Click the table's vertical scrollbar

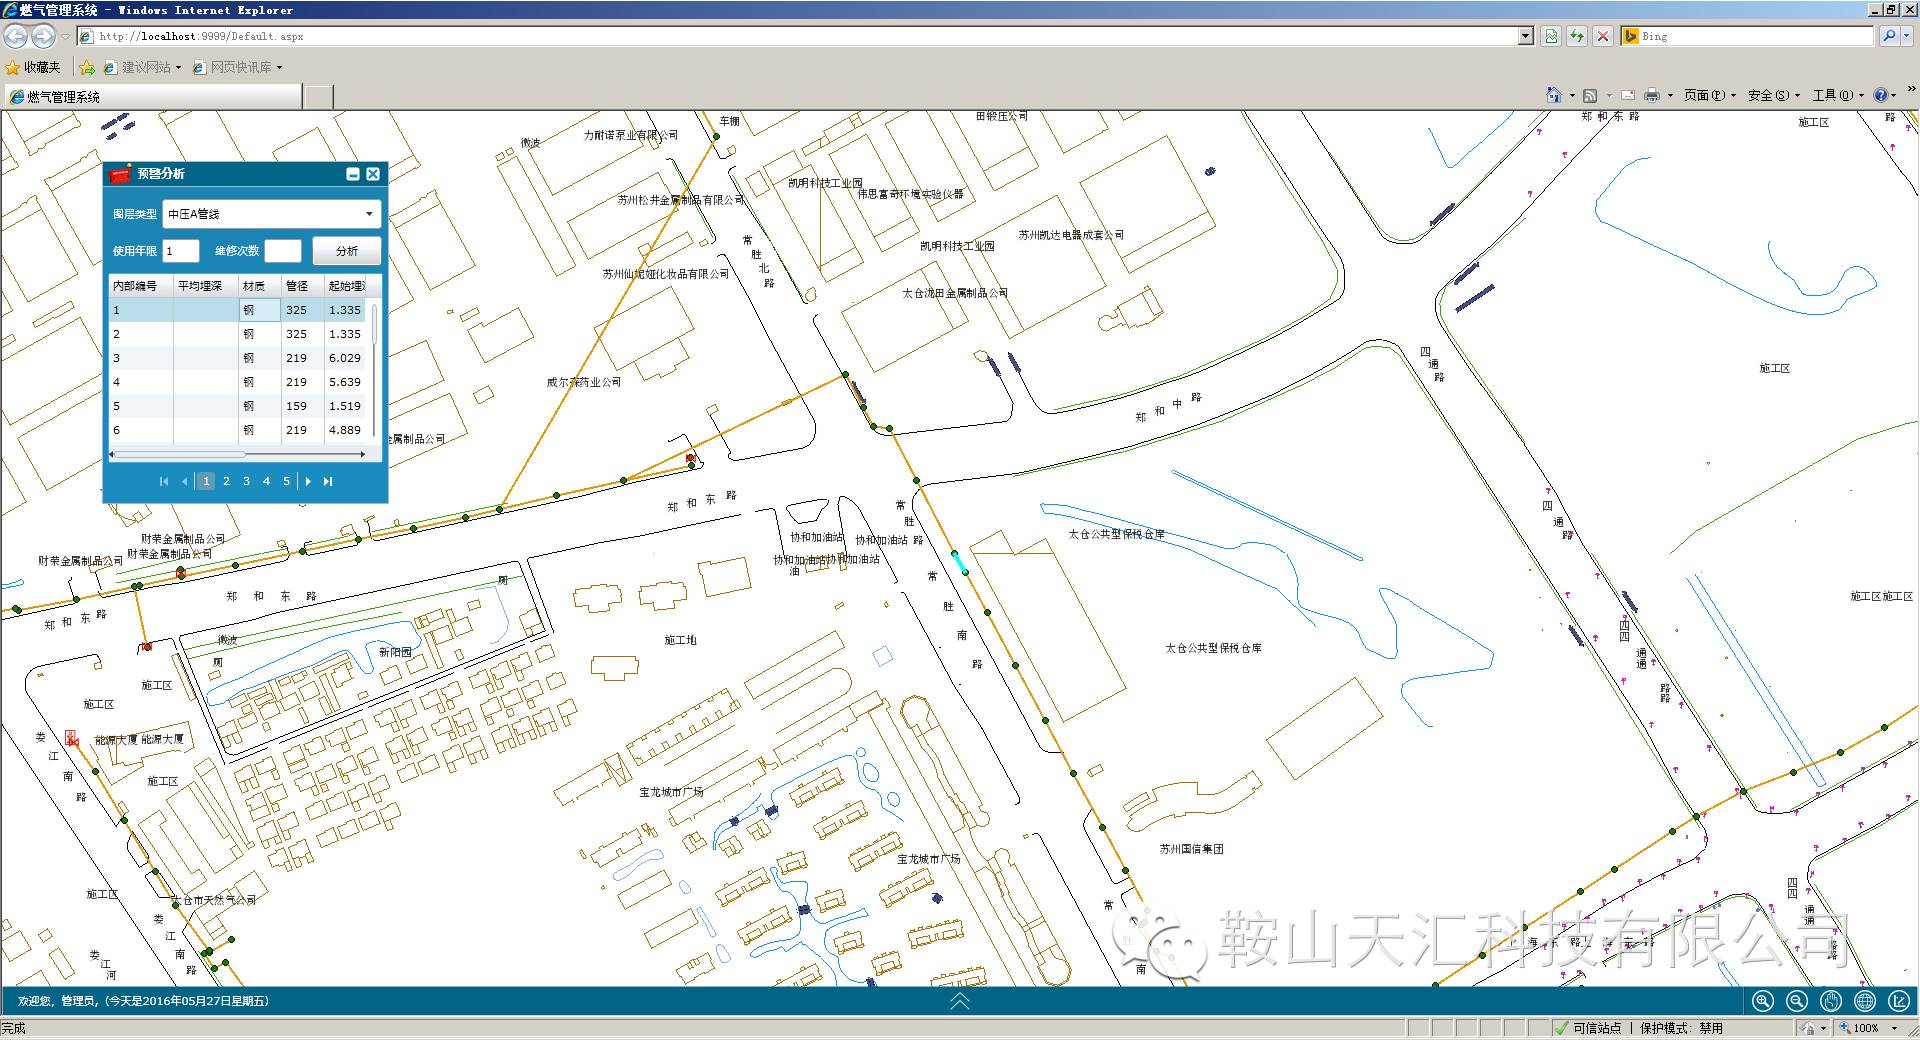(375, 368)
